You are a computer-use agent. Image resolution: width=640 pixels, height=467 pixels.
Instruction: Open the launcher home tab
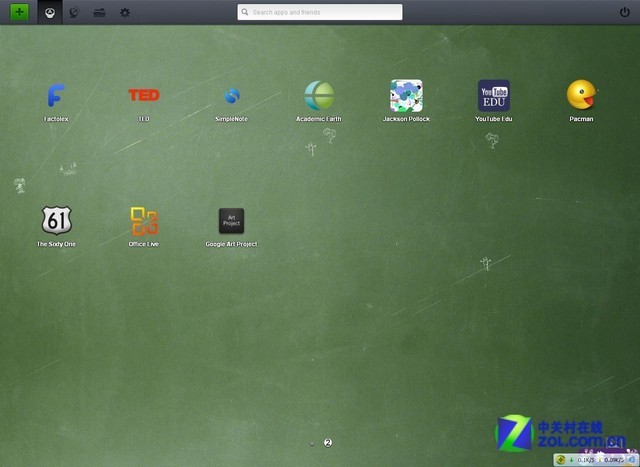(50, 12)
